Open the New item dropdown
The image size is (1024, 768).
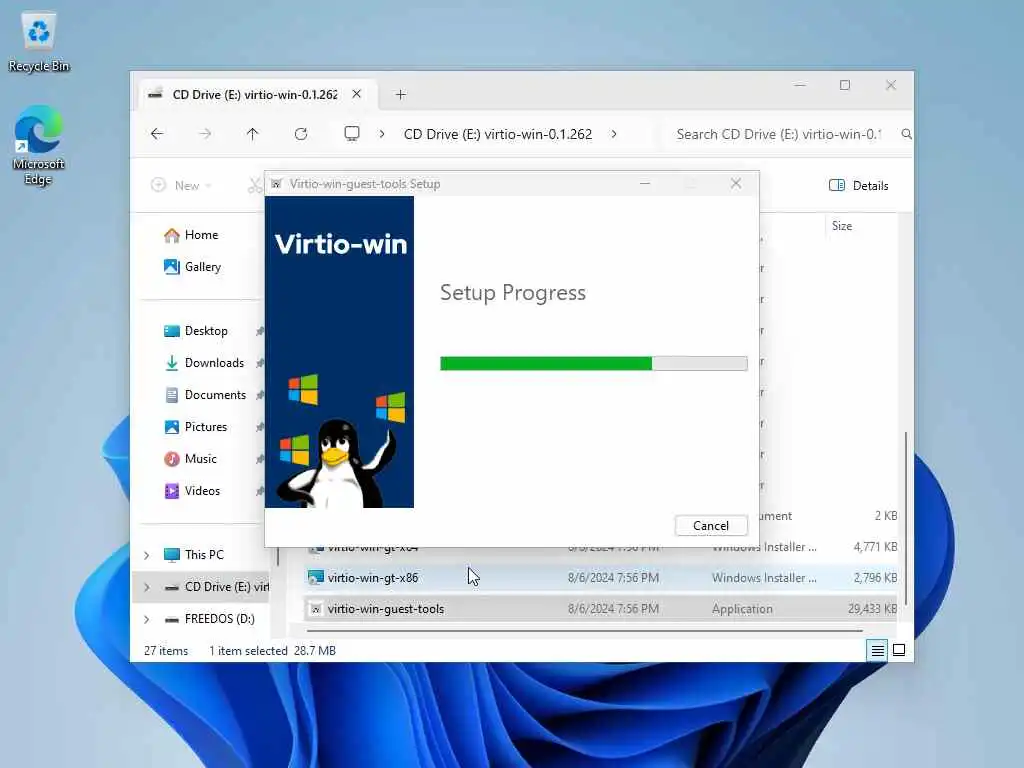tap(181, 185)
